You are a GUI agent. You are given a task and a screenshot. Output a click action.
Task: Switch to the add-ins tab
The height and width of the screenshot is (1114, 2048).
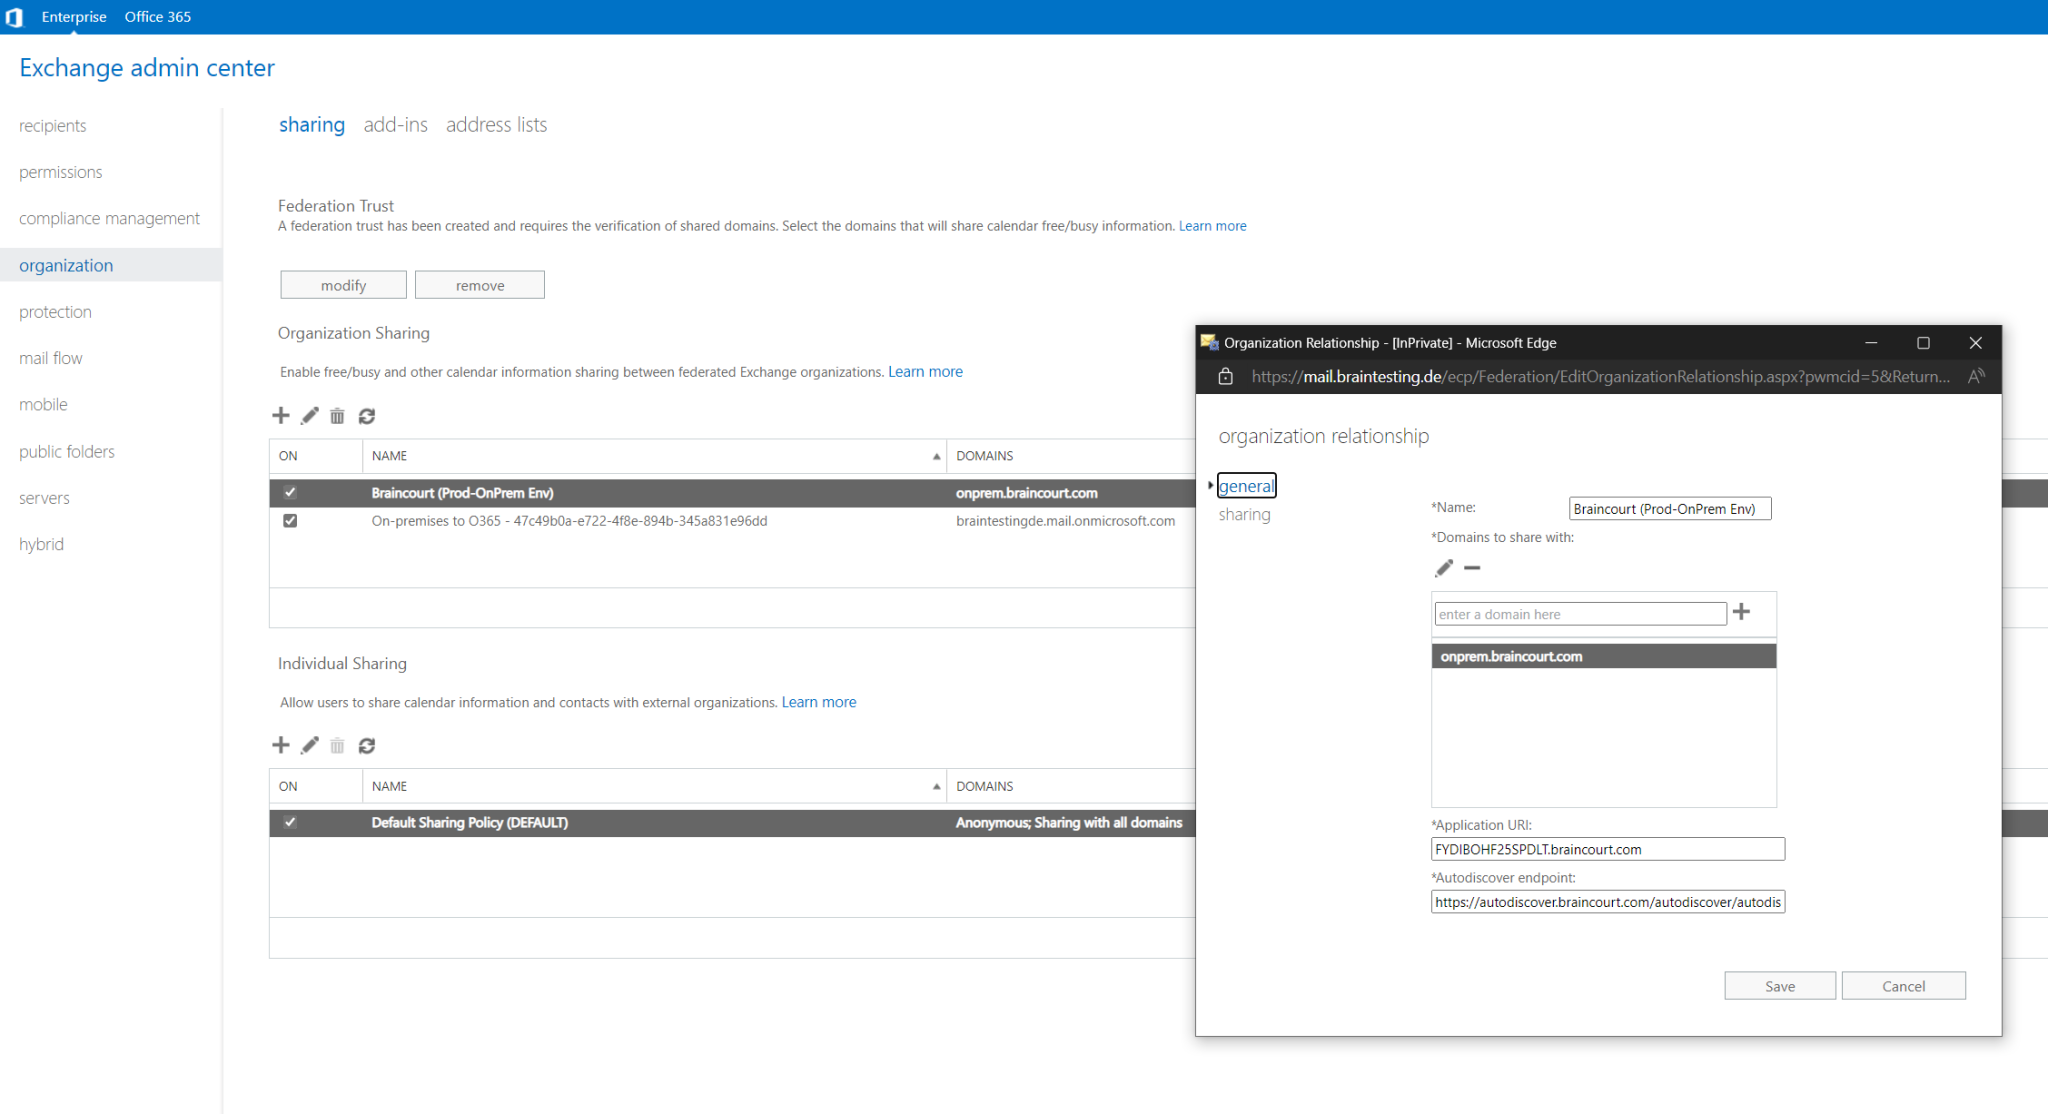[x=395, y=125]
